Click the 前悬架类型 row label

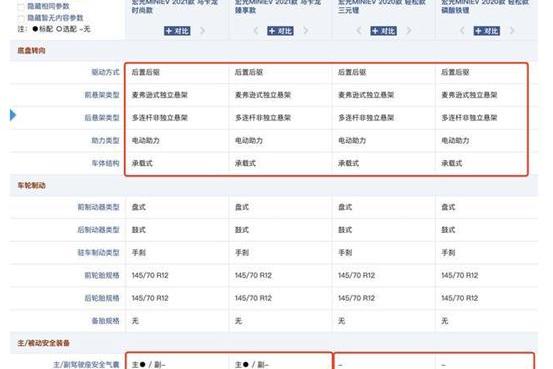click(102, 95)
